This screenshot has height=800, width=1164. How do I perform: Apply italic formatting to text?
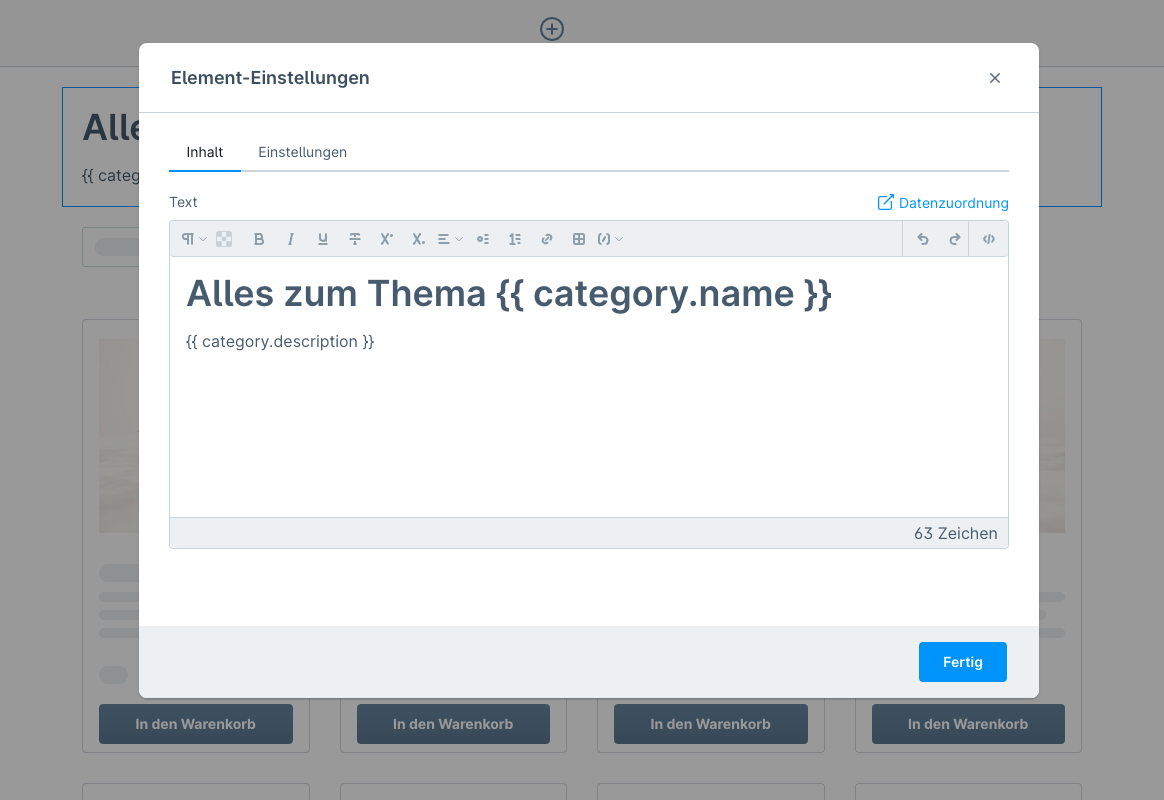[x=291, y=239]
